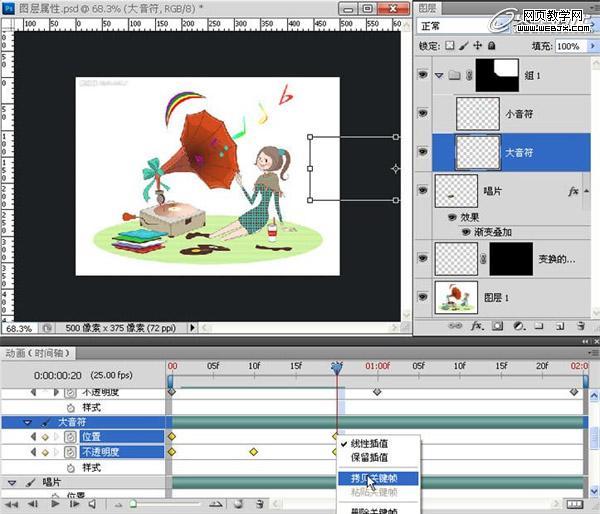The height and width of the screenshot is (514, 600).
Task: Collapse the 组 1 group triangle
Action: 439,74
